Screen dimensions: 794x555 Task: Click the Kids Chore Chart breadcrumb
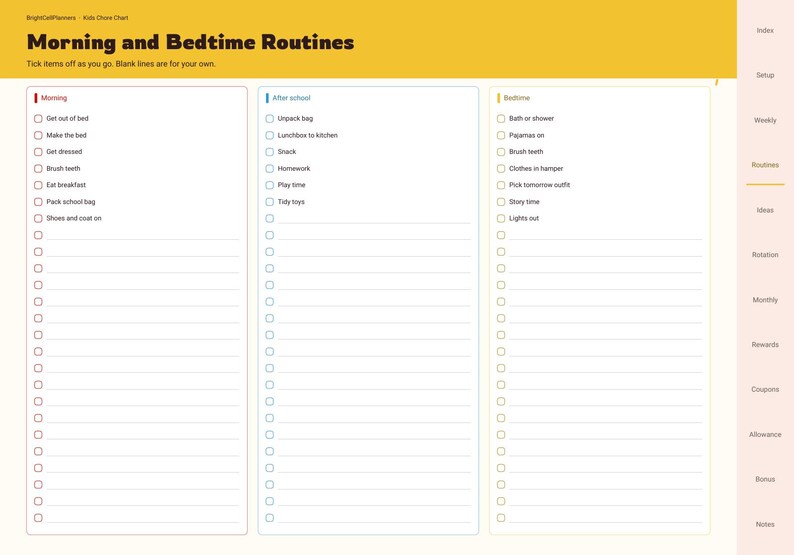point(105,18)
